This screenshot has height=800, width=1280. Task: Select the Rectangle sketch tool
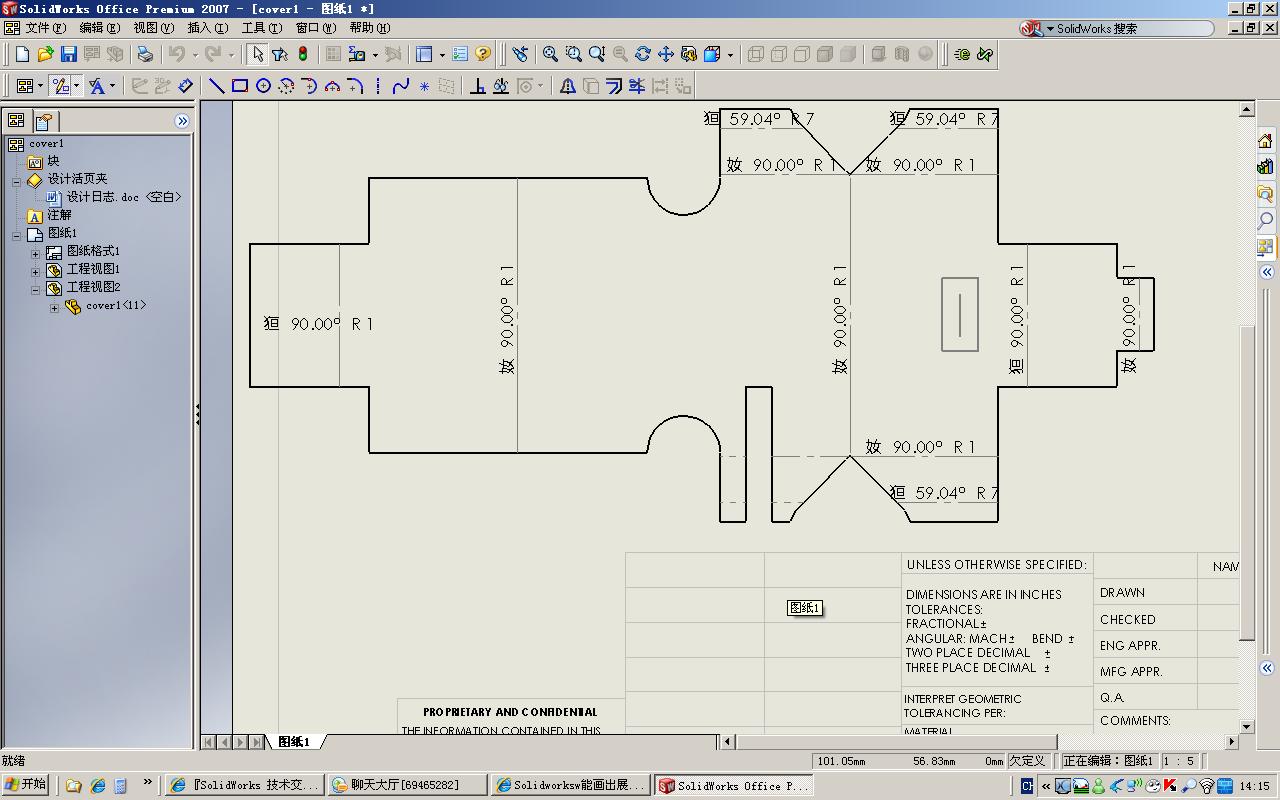tap(240, 86)
